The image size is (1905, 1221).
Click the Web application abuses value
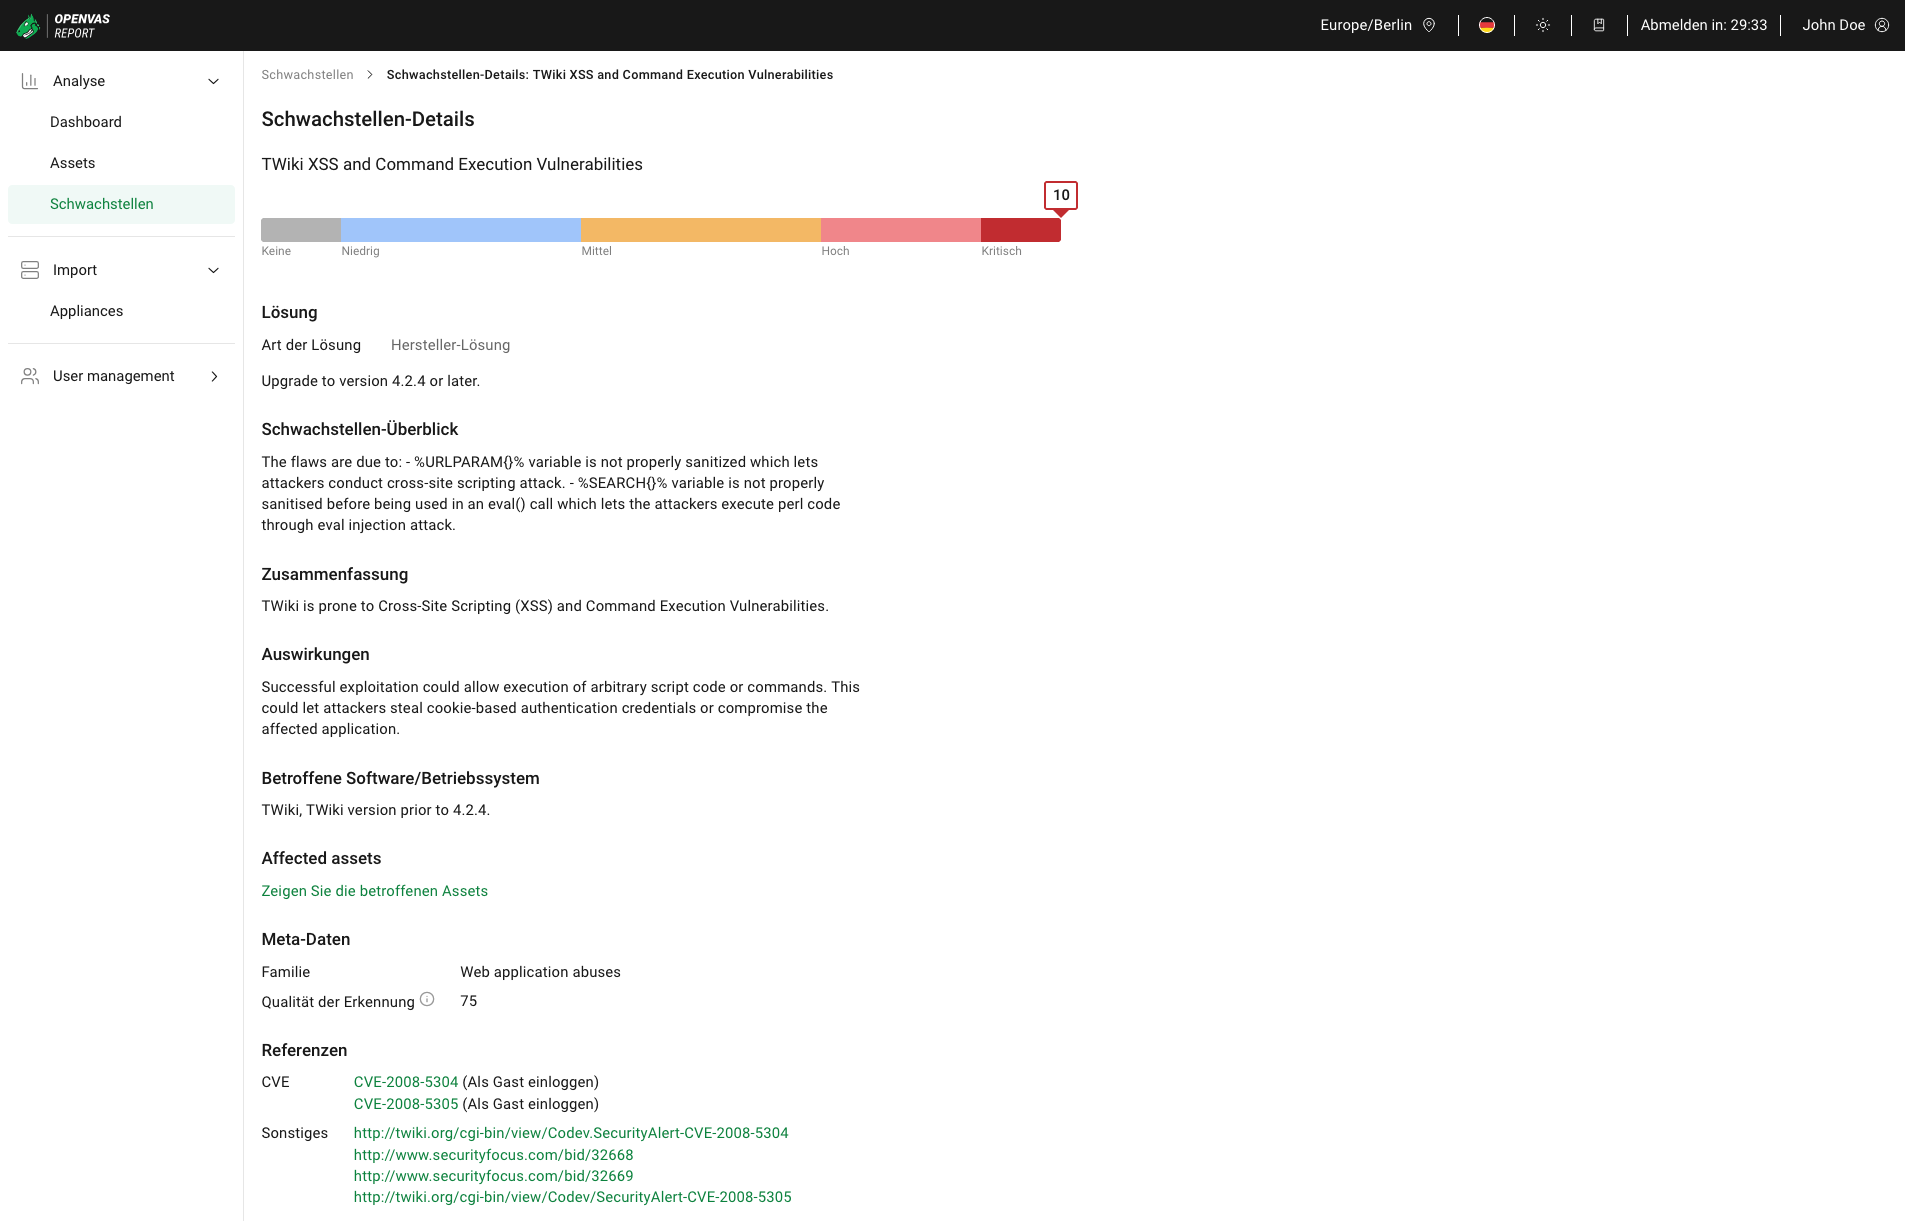point(540,972)
